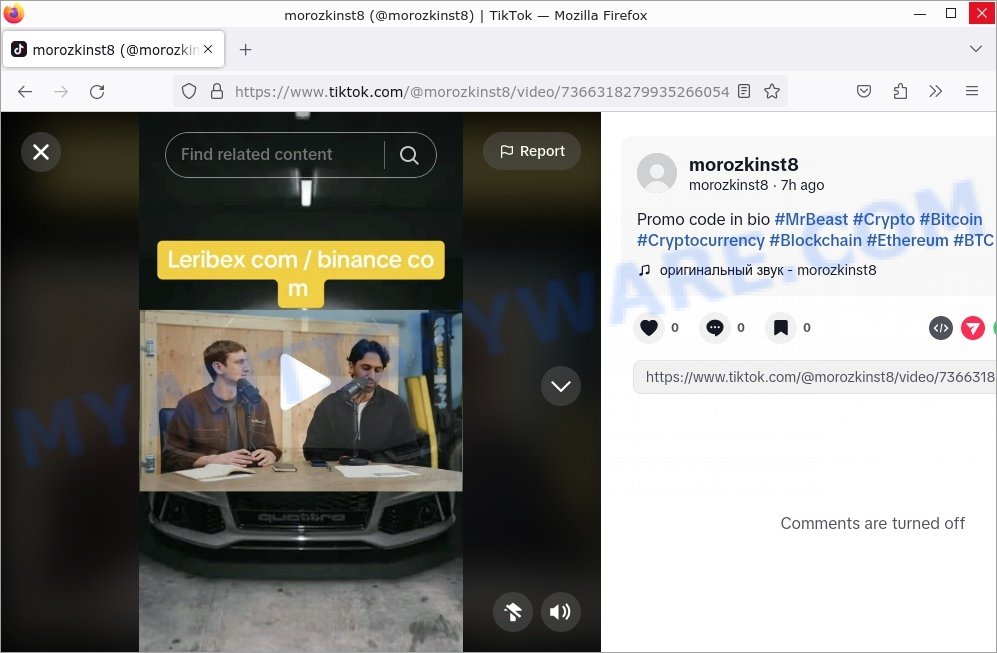Bookmark the video to favorites
This screenshot has height=653, width=997.
click(781, 328)
